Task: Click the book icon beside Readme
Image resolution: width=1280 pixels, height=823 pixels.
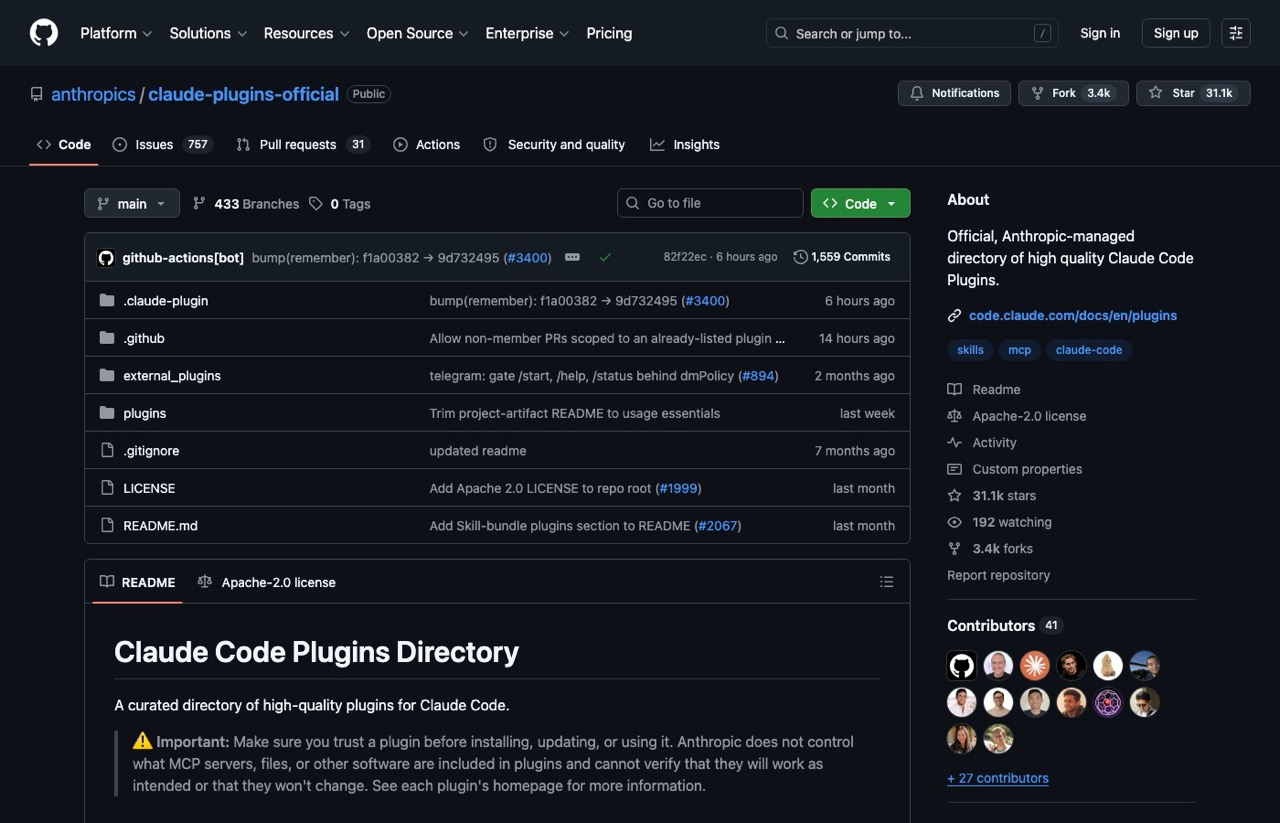Action: [x=954, y=390]
